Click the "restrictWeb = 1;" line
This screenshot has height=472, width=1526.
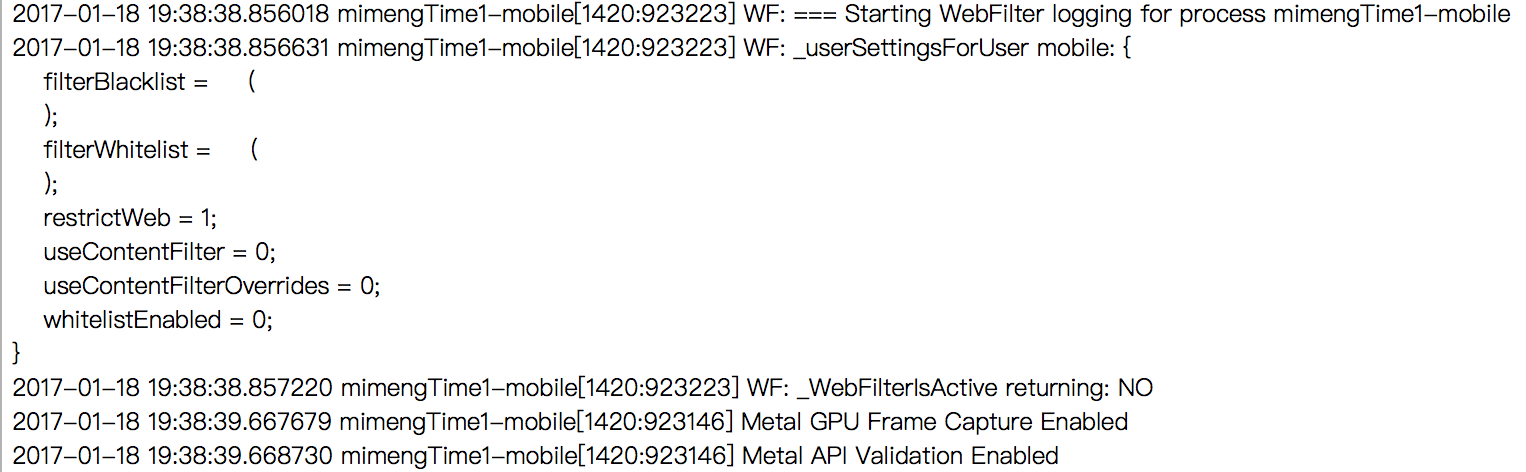coord(129,218)
